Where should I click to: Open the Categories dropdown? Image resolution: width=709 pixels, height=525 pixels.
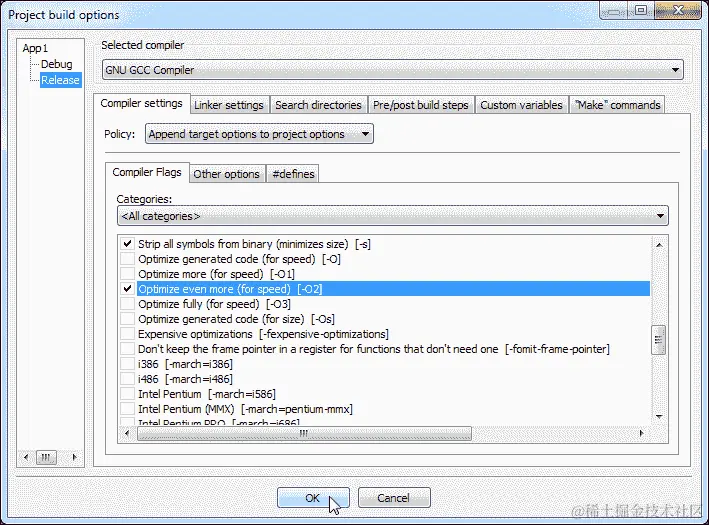pos(392,216)
